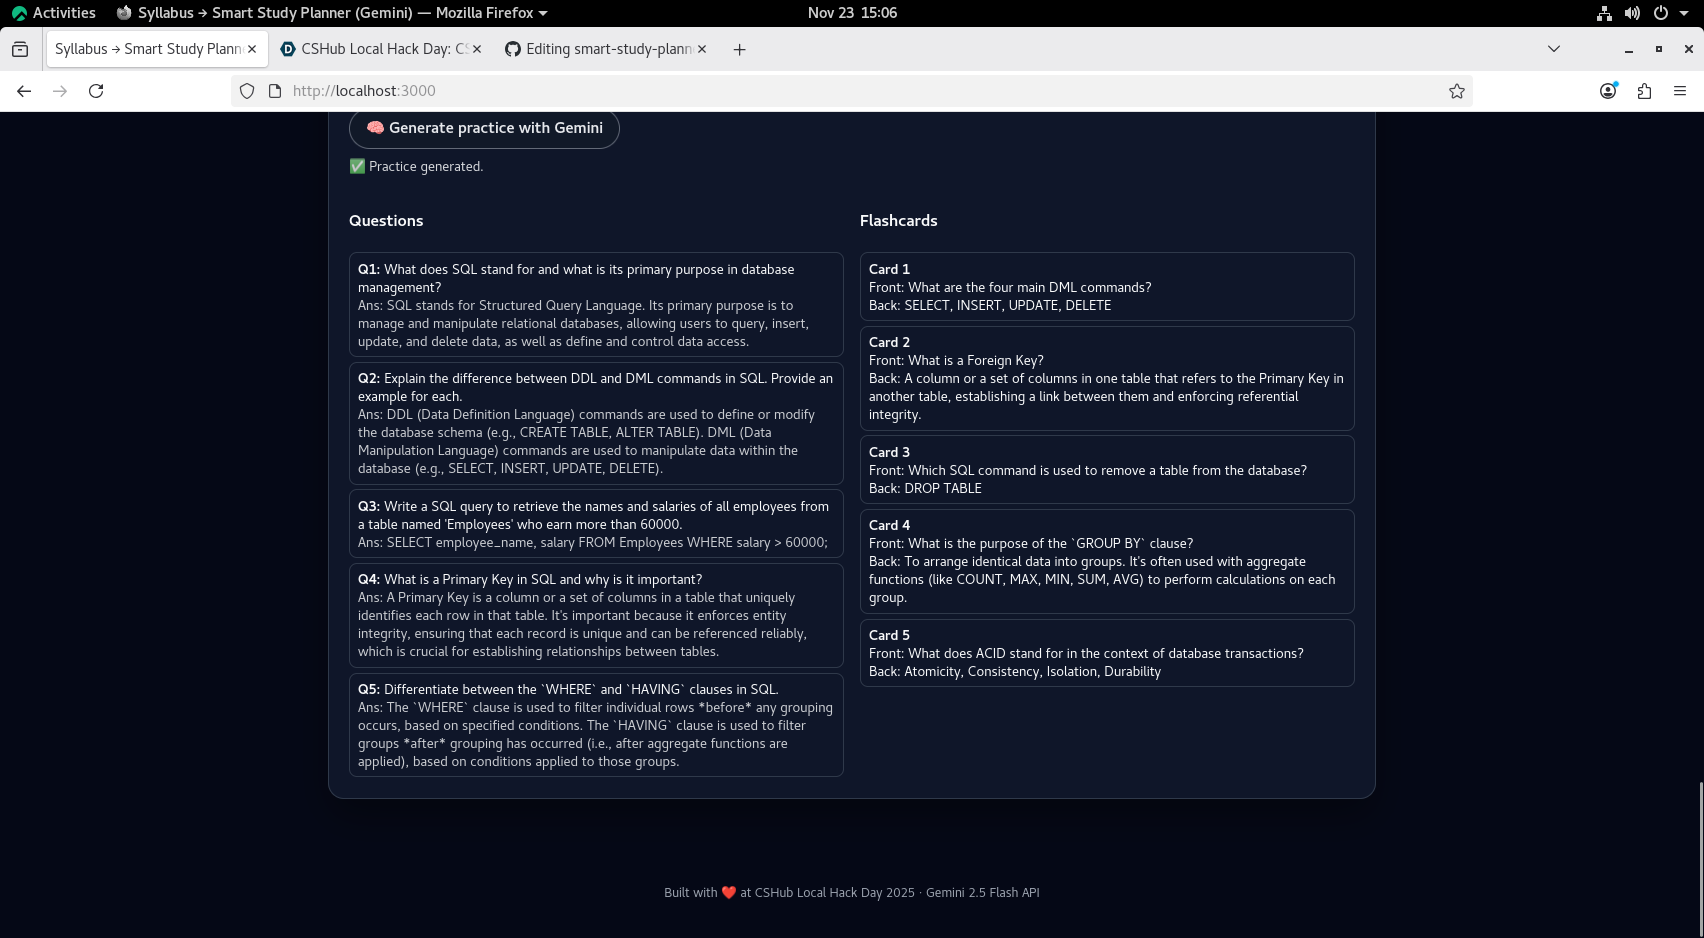Click the Questions heading

(x=386, y=221)
